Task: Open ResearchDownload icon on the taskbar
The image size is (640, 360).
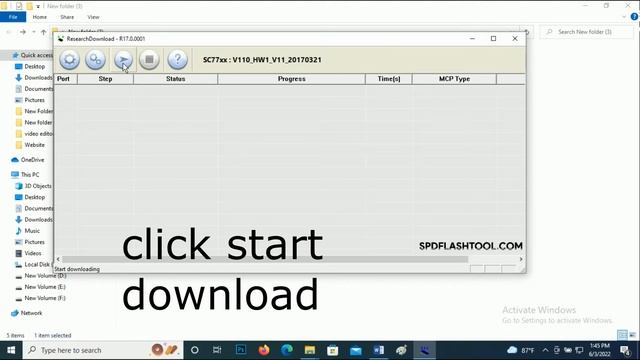Action: coord(424,350)
